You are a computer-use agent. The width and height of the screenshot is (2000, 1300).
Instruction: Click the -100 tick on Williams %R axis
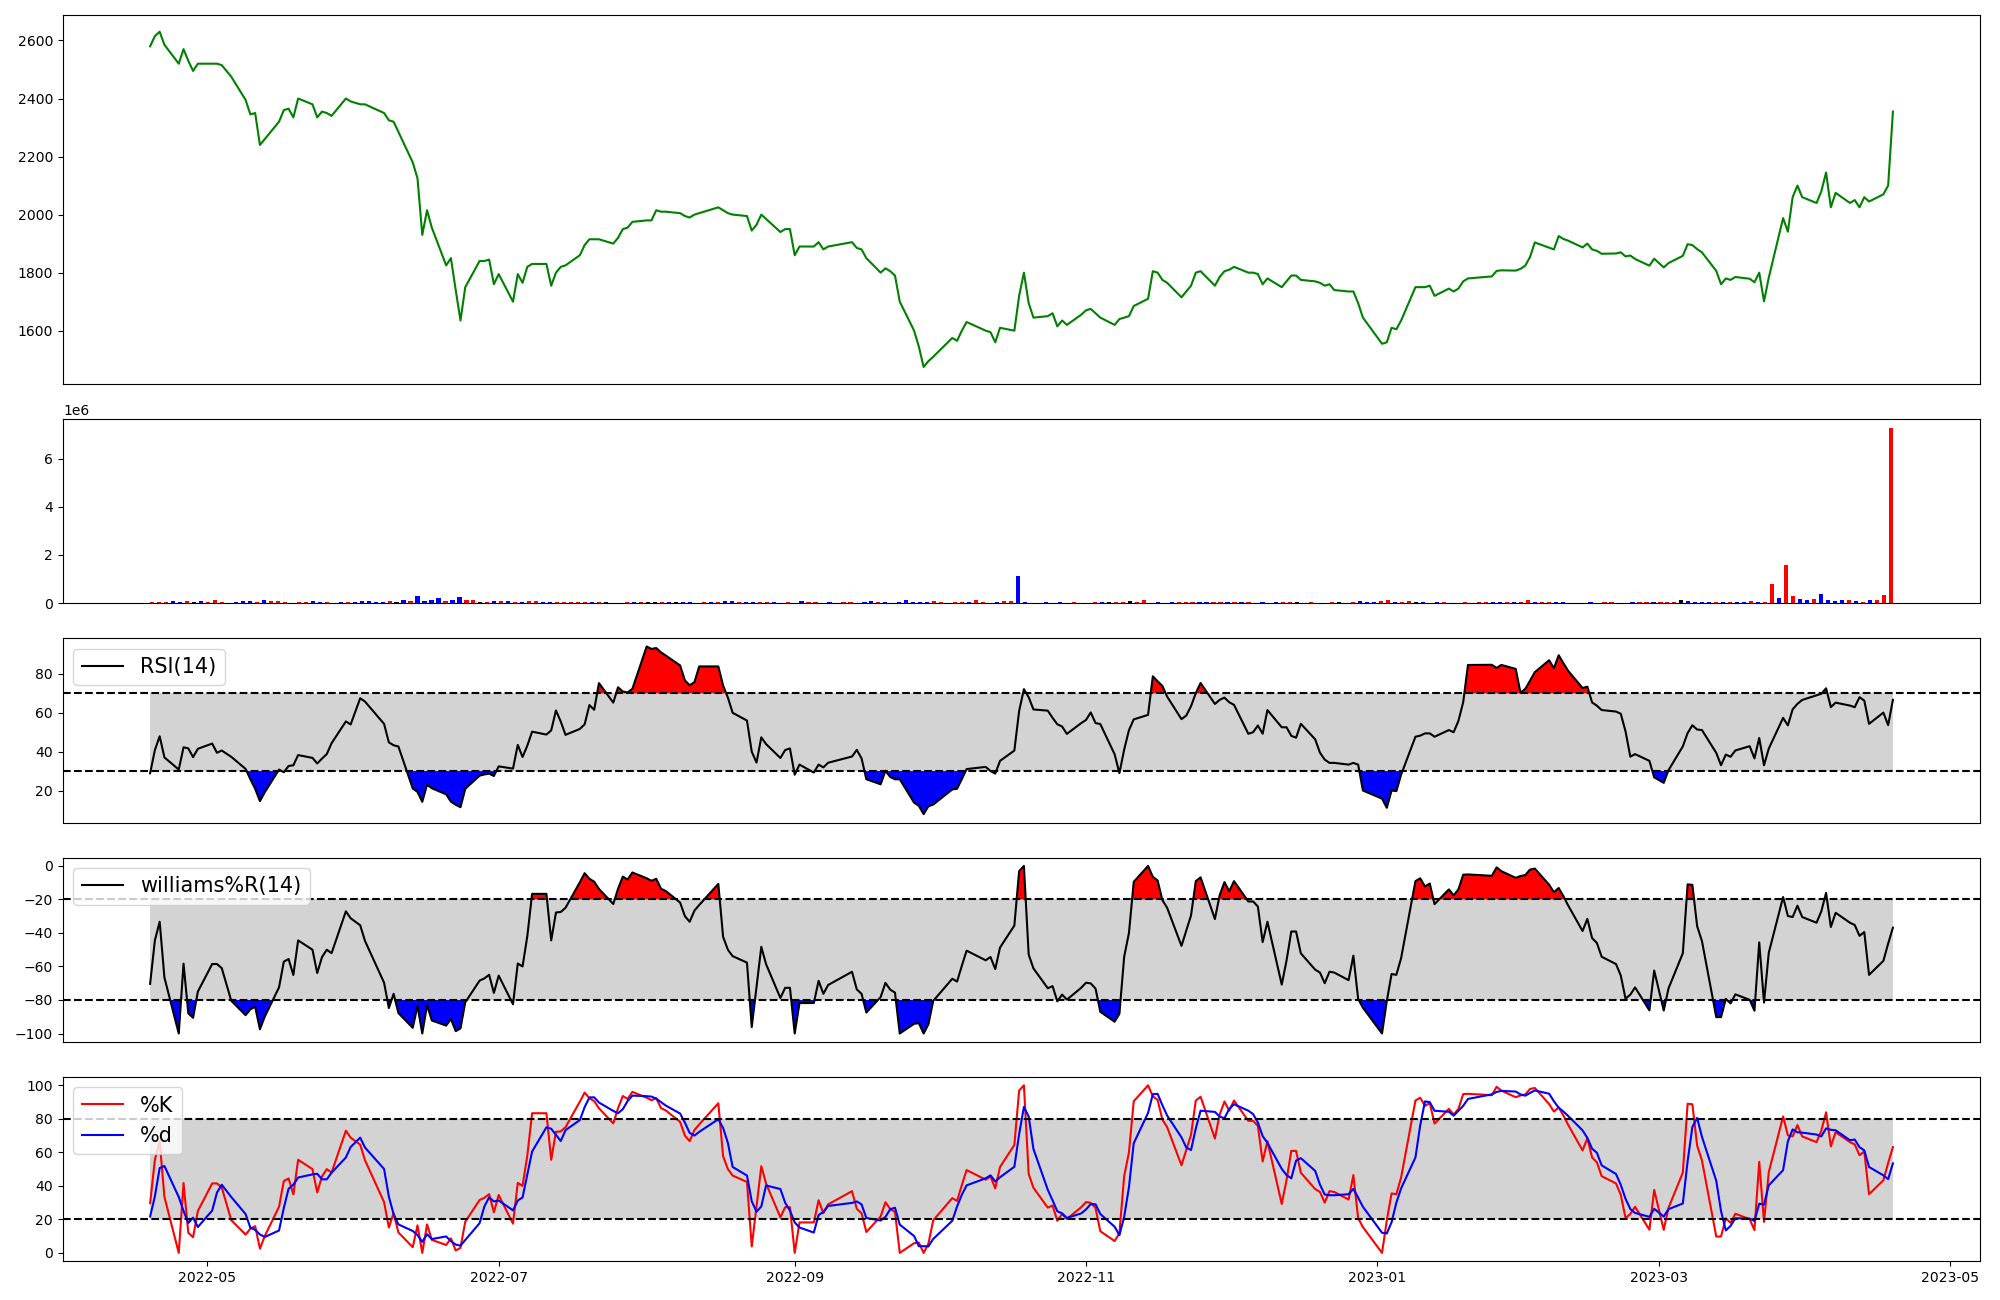point(33,1034)
